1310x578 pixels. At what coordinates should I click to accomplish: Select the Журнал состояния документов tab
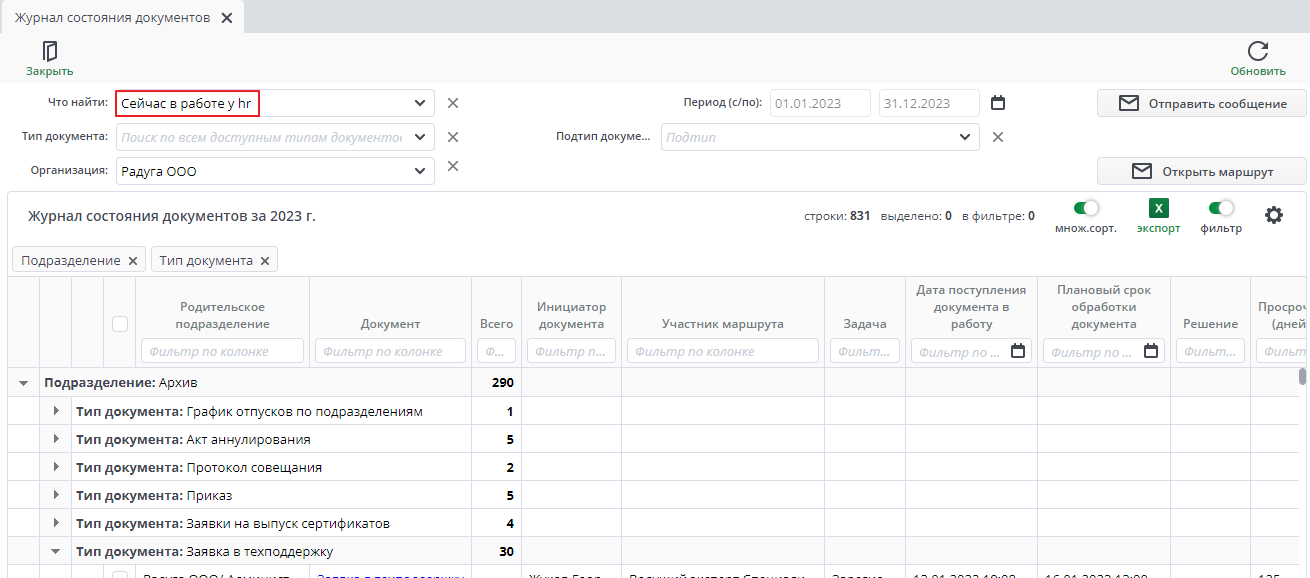pos(112,18)
